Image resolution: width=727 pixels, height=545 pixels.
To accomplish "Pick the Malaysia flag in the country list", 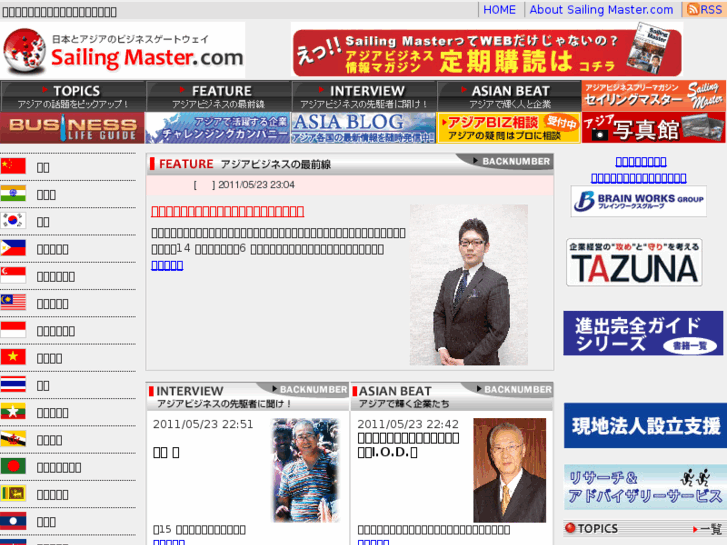I will pos(13,302).
